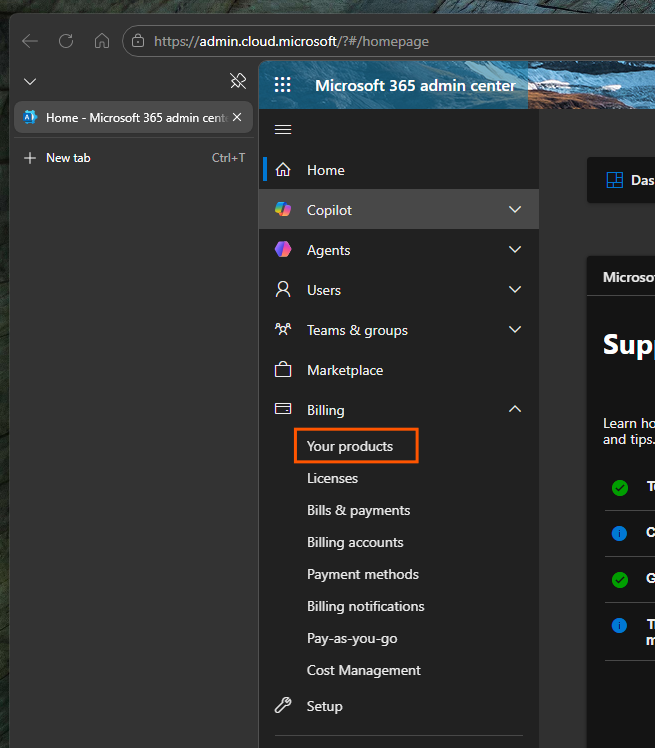Expand the Users chevron
This screenshot has width=655, height=748.
pyautogui.click(x=515, y=290)
